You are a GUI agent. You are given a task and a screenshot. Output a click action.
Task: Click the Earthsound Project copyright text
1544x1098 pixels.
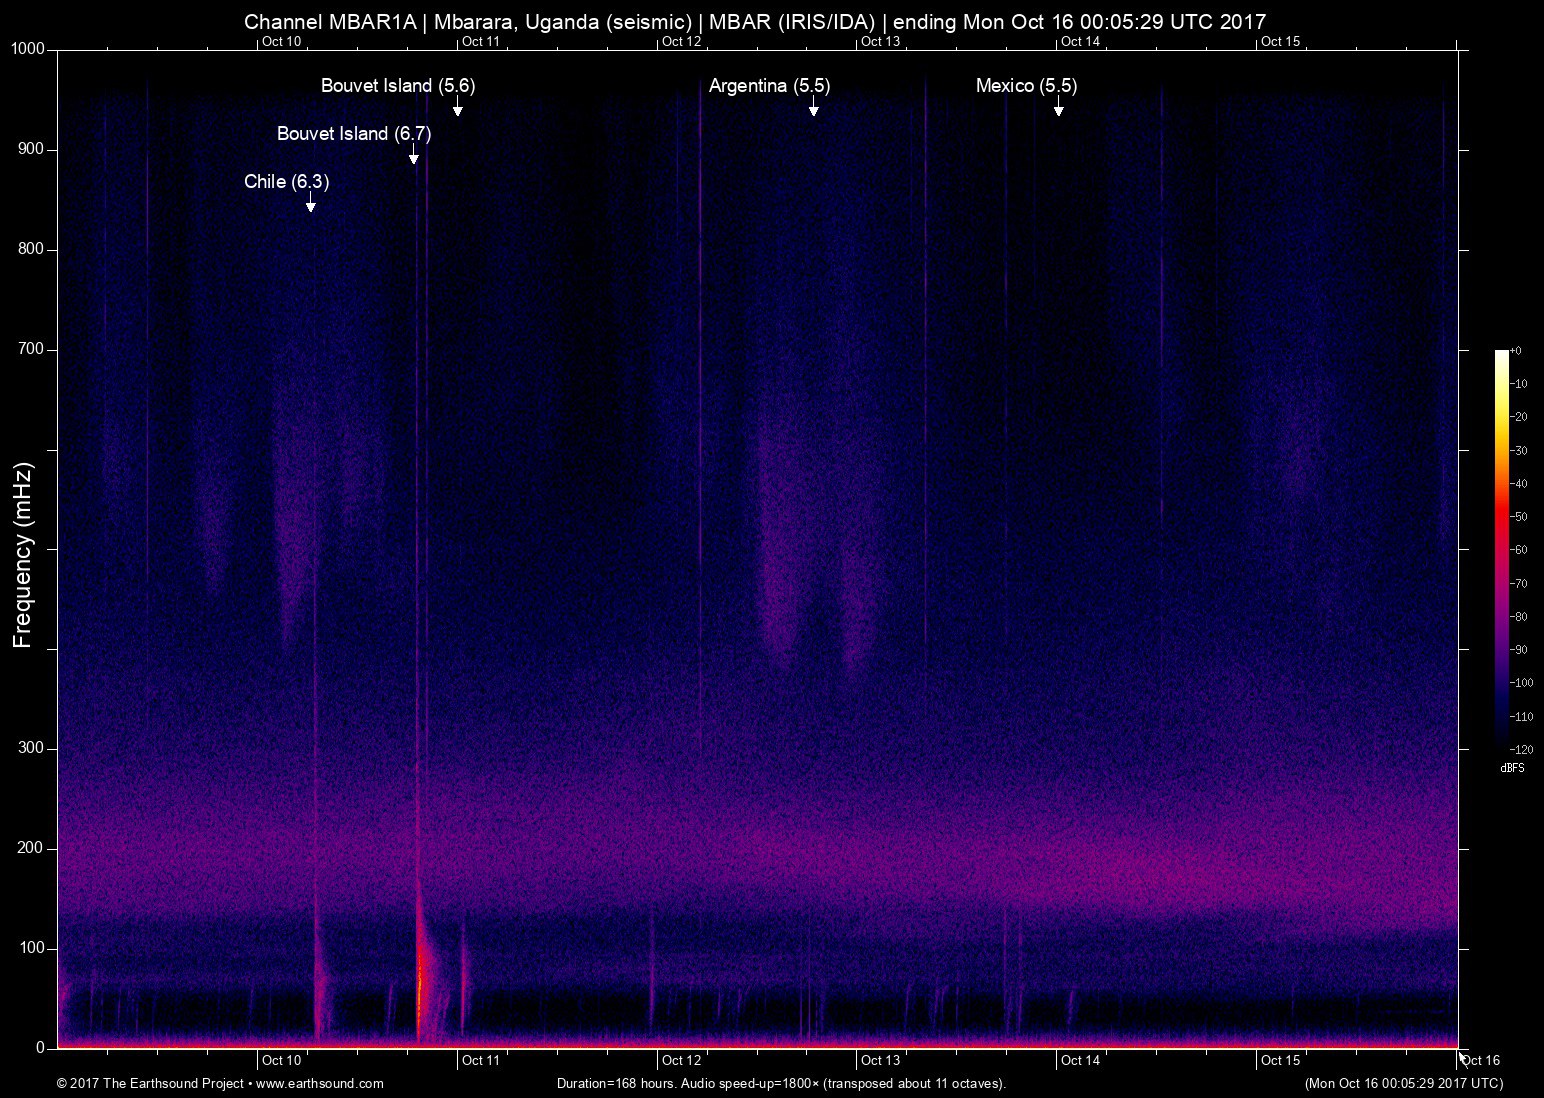point(150,1083)
